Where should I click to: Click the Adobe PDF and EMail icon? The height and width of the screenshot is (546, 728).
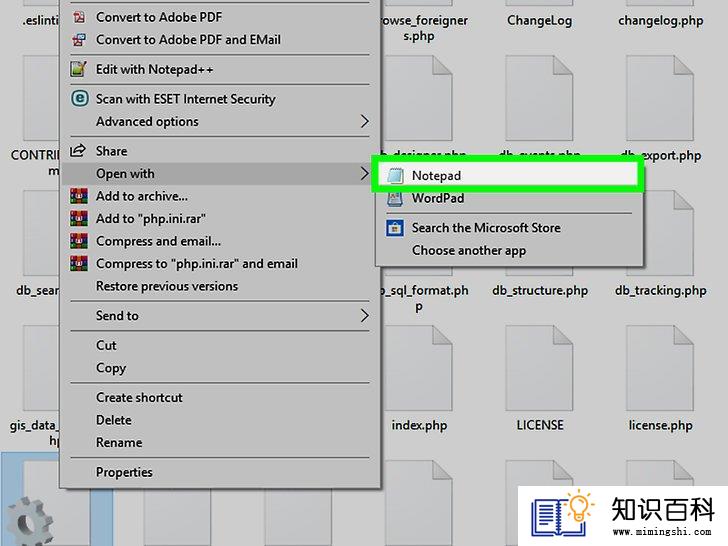pos(79,39)
